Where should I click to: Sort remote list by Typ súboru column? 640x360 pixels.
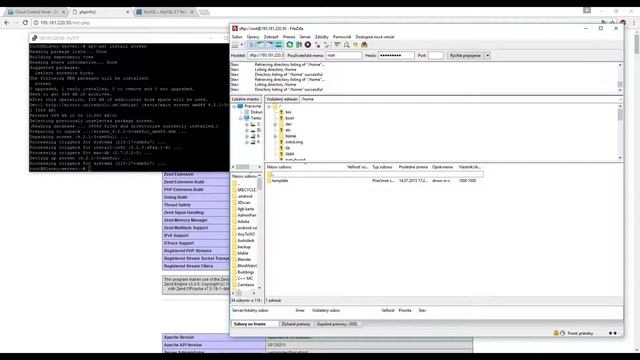[x=382, y=167]
